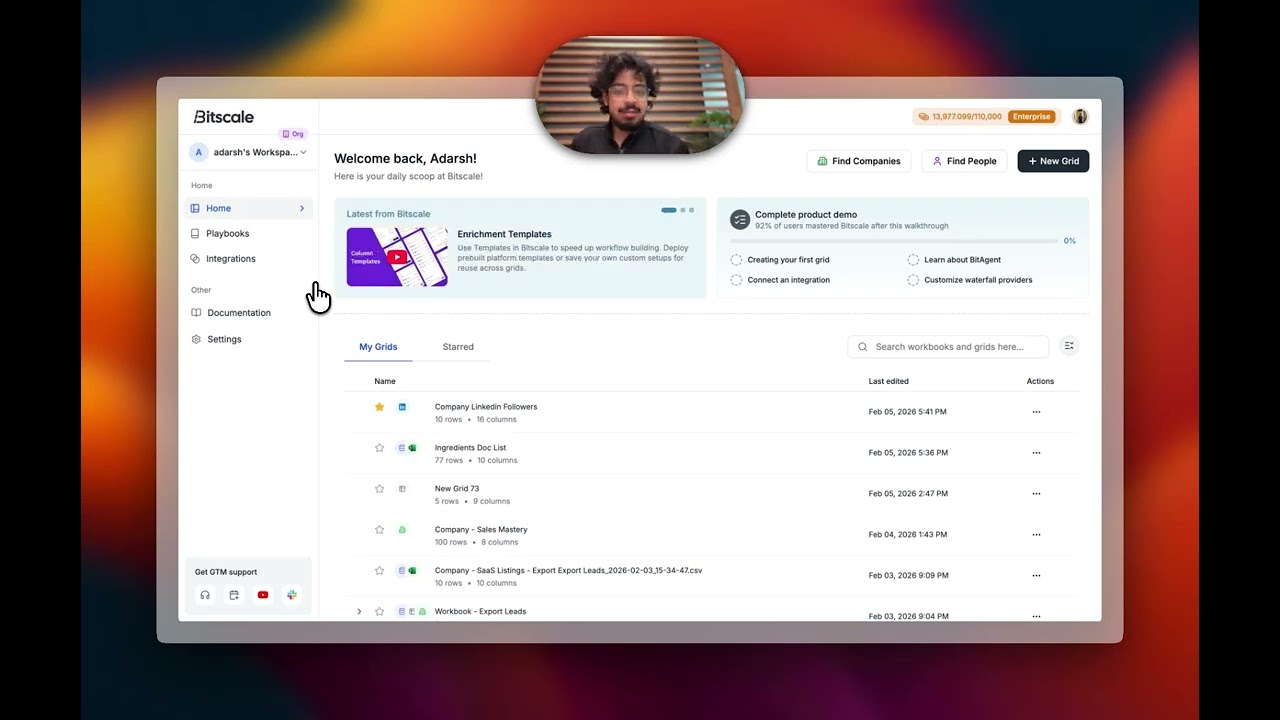
Task: Switch to the Starred tab
Action: [x=458, y=347]
